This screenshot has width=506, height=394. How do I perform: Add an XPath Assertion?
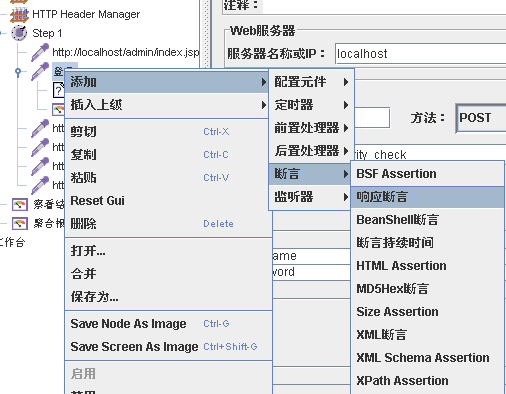[427, 381]
